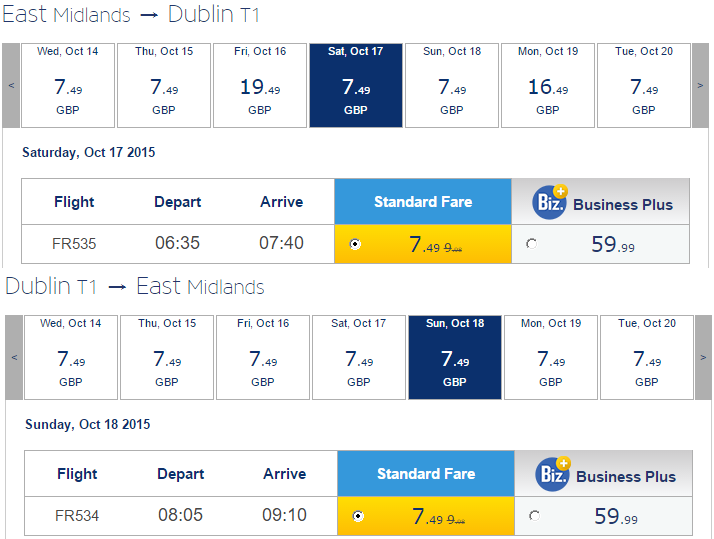Choose Tue, Oct 20 return date
Image resolution: width=714 pixels, height=539 pixels.
pyautogui.click(x=647, y=357)
